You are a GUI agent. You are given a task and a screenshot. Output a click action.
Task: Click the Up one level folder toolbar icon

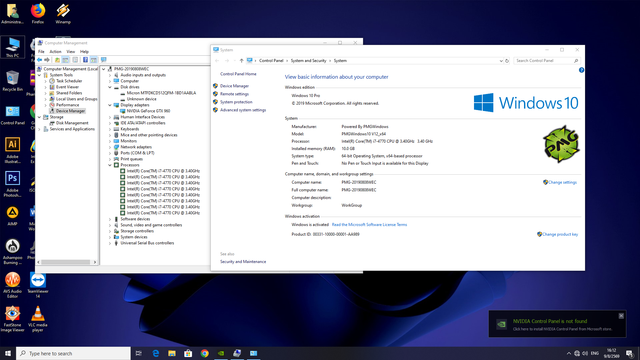[x=57, y=60]
